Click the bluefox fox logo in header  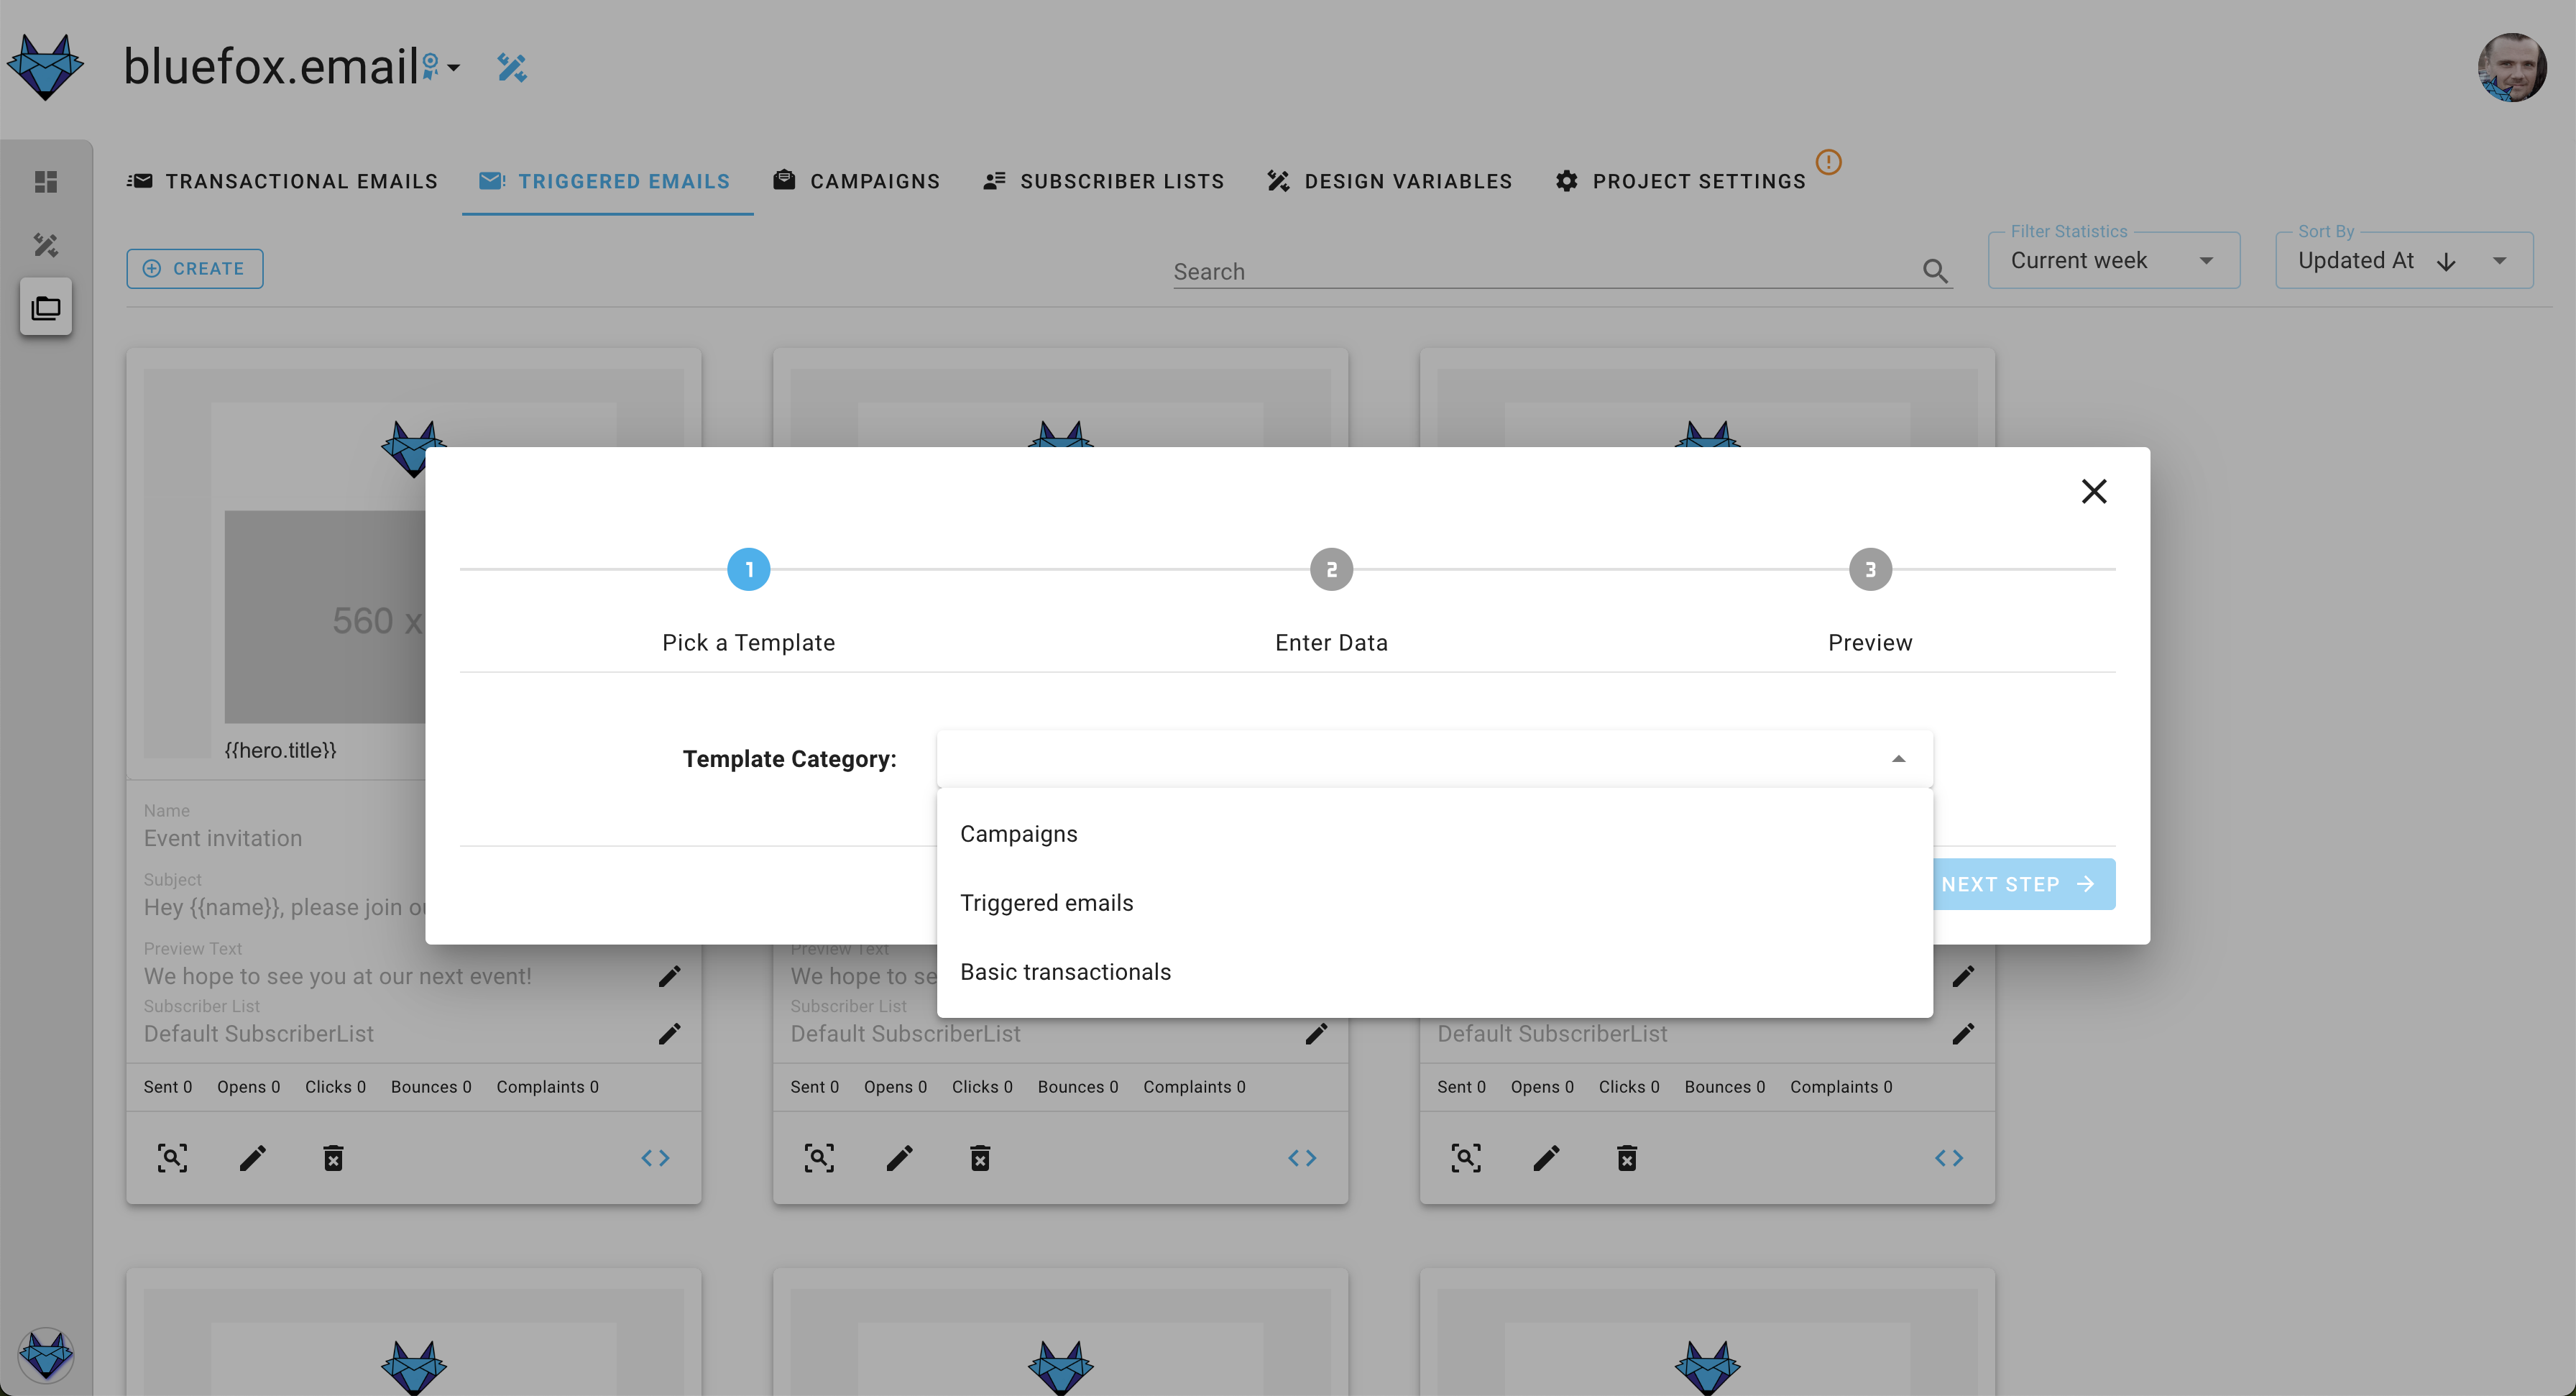coord(45,66)
